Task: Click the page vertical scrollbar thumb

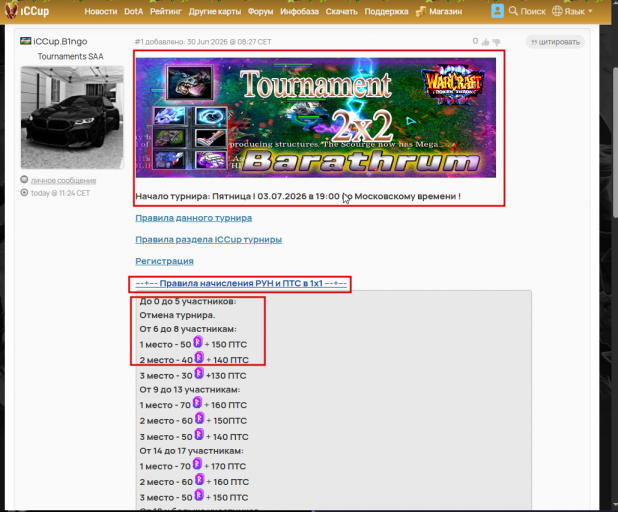Action: (x=615, y=142)
